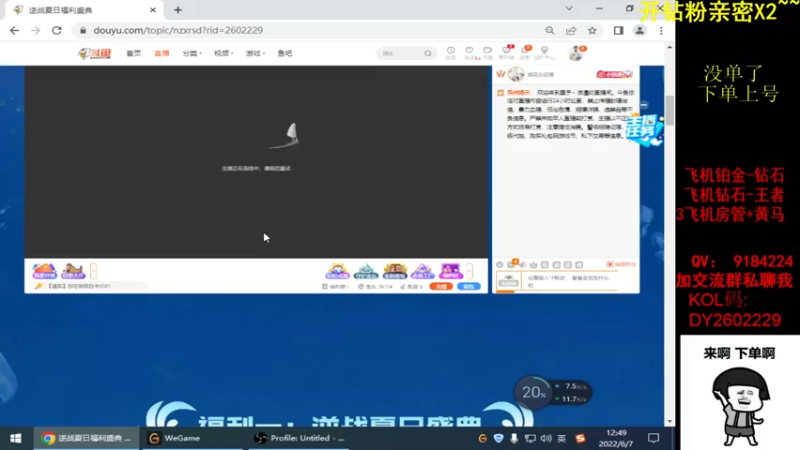The image size is (800, 450).
Task: Click the volume icon in system tray
Action: tap(546, 438)
